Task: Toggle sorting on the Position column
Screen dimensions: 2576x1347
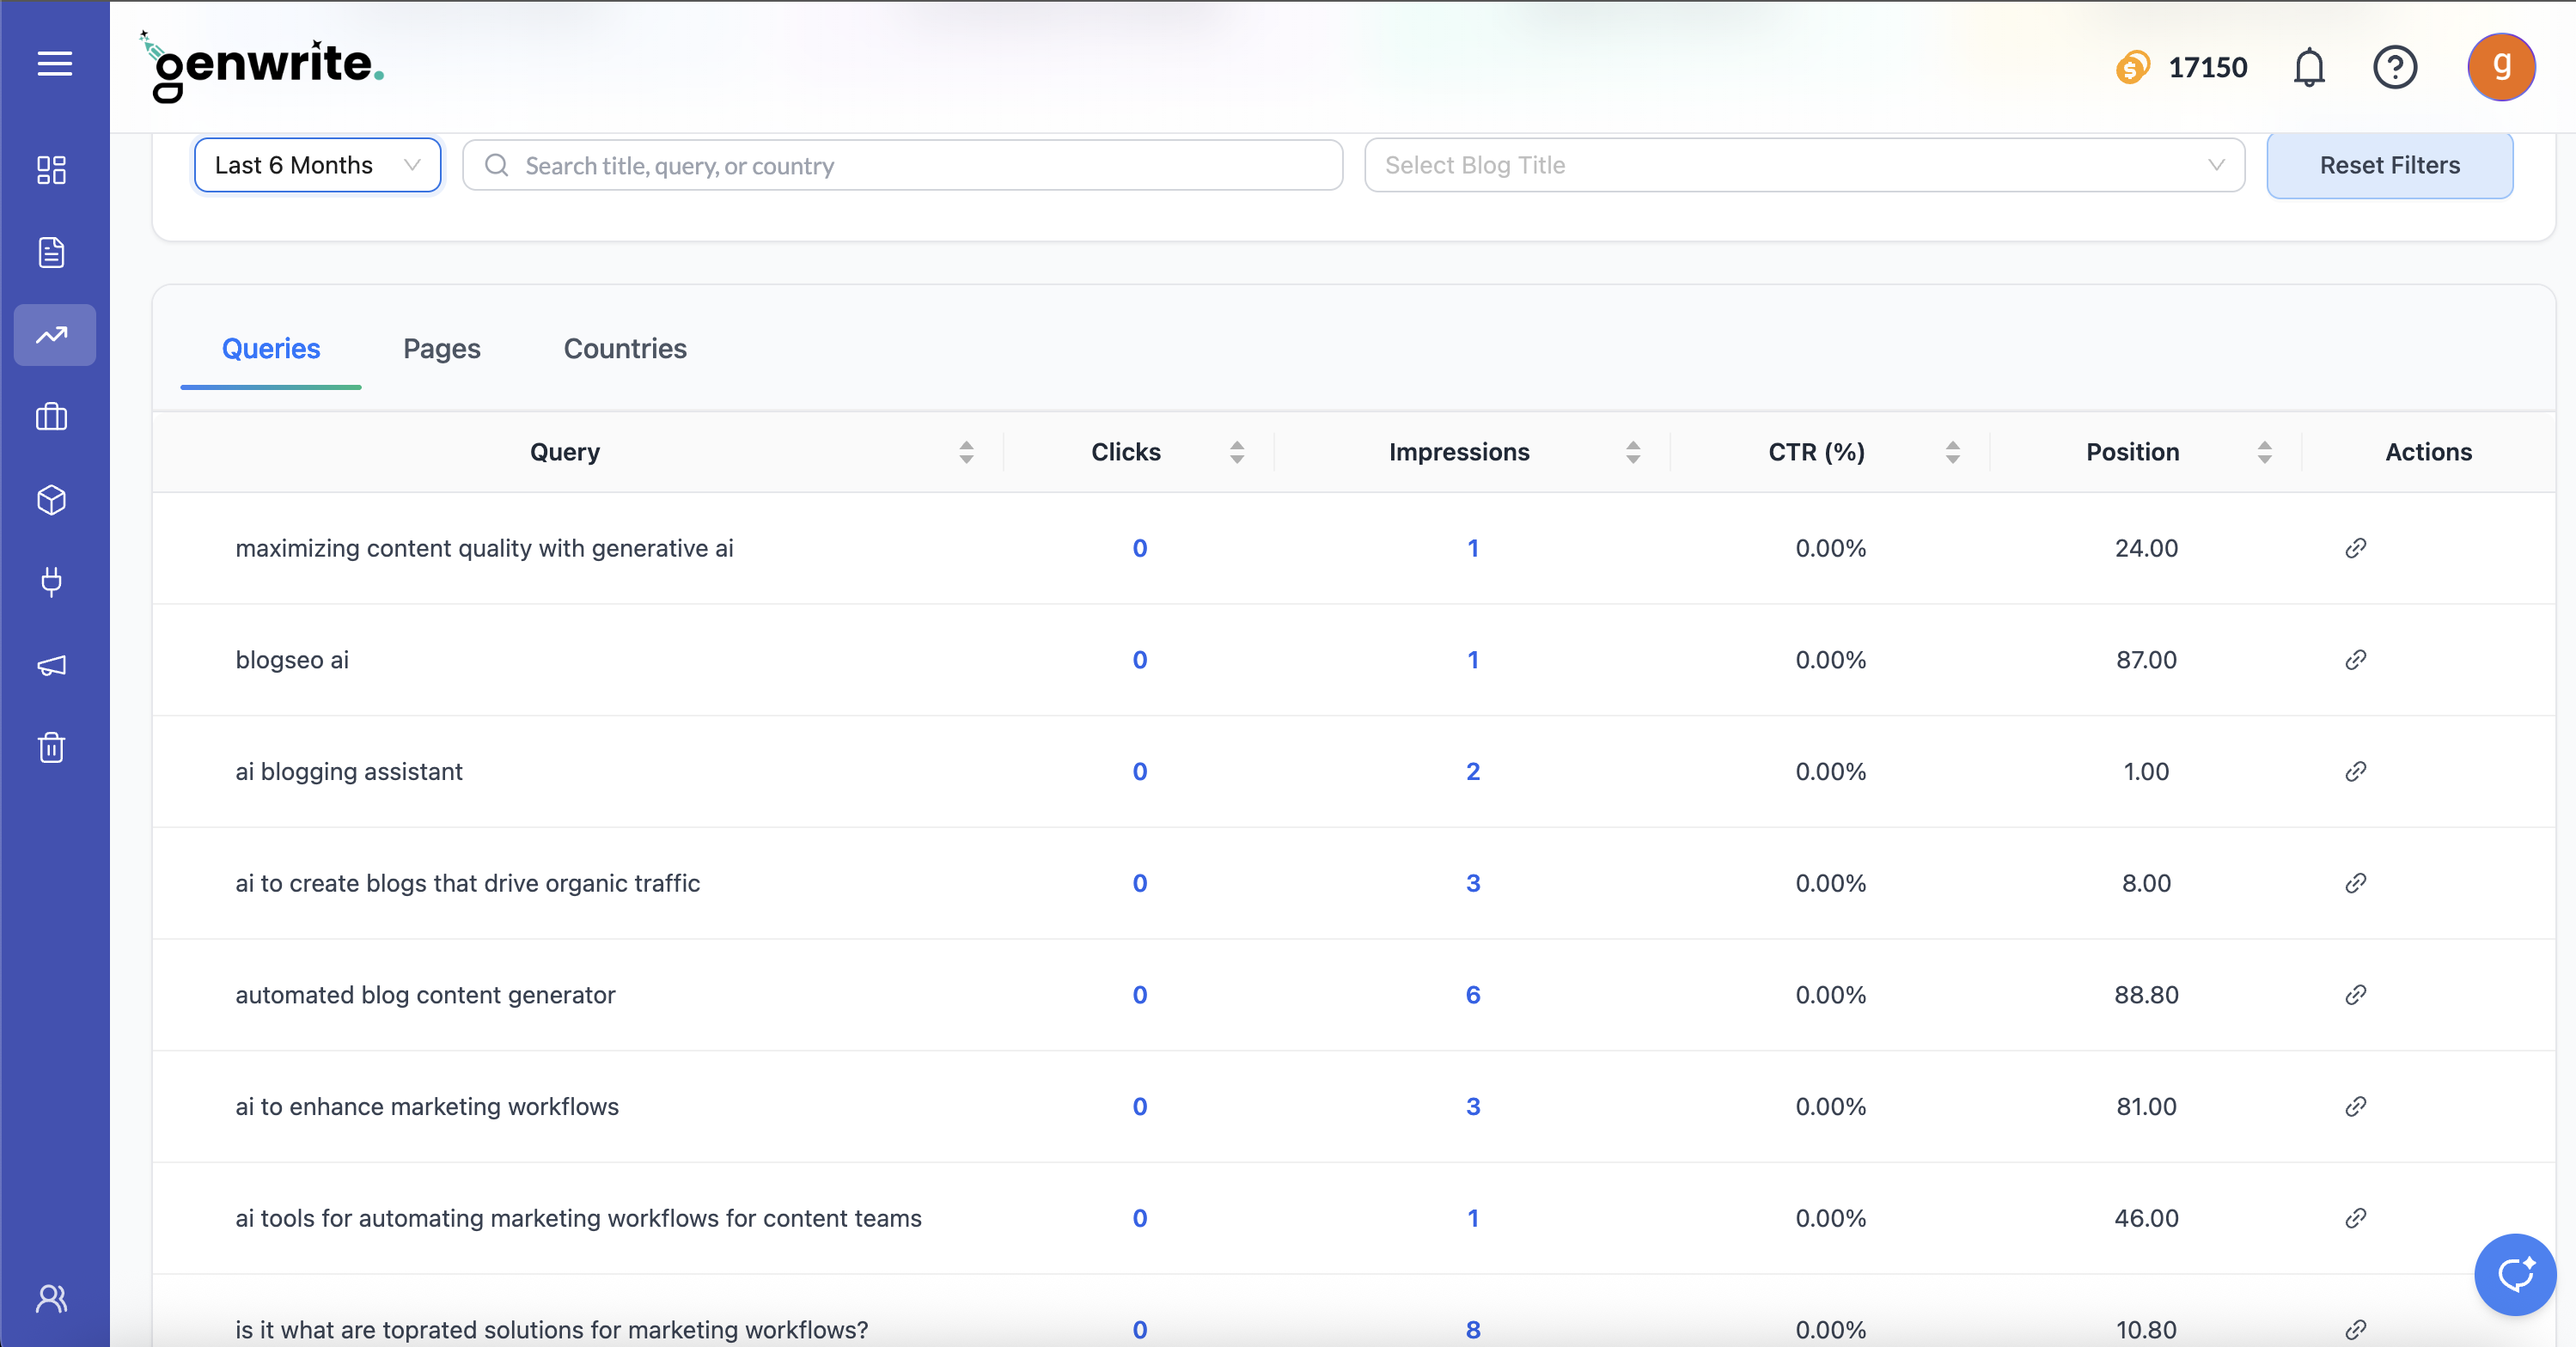Action: [2265, 452]
